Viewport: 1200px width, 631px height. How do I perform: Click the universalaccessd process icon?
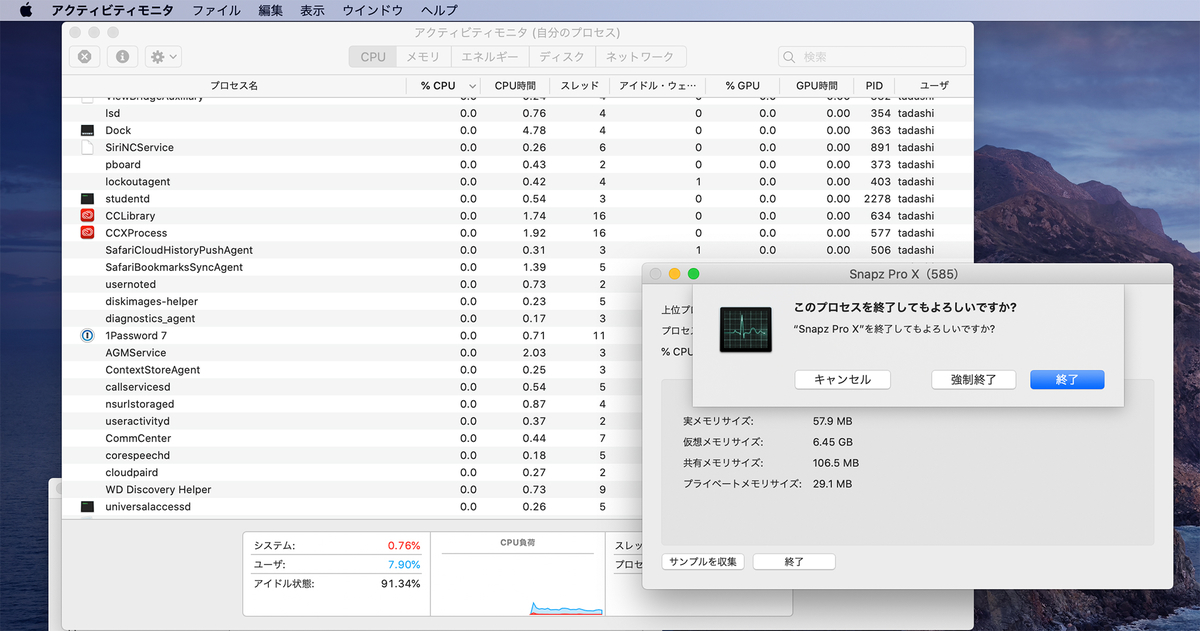[87, 507]
